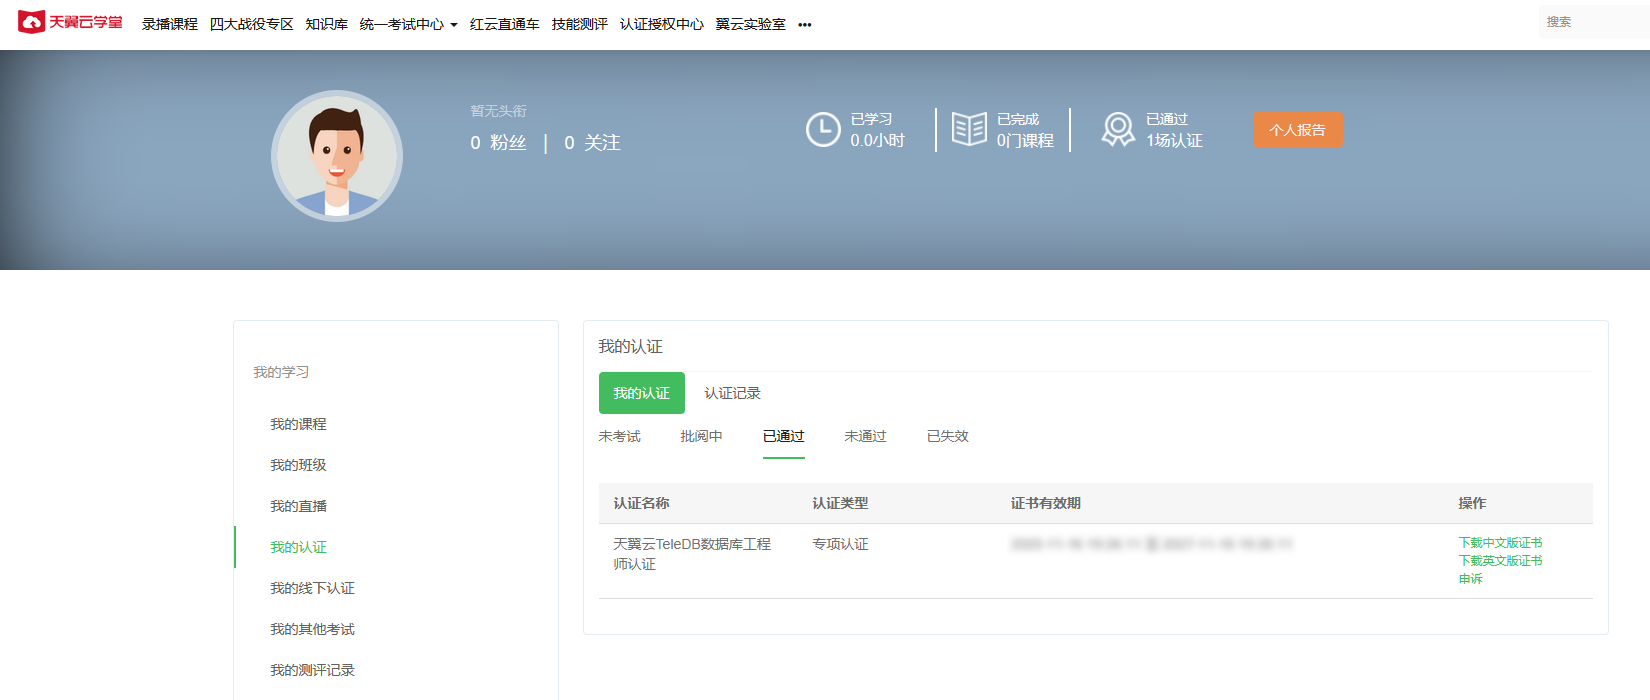Click the book icon beside 已完成
Image resolution: width=1650 pixels, height=700 pixels.
969,129
